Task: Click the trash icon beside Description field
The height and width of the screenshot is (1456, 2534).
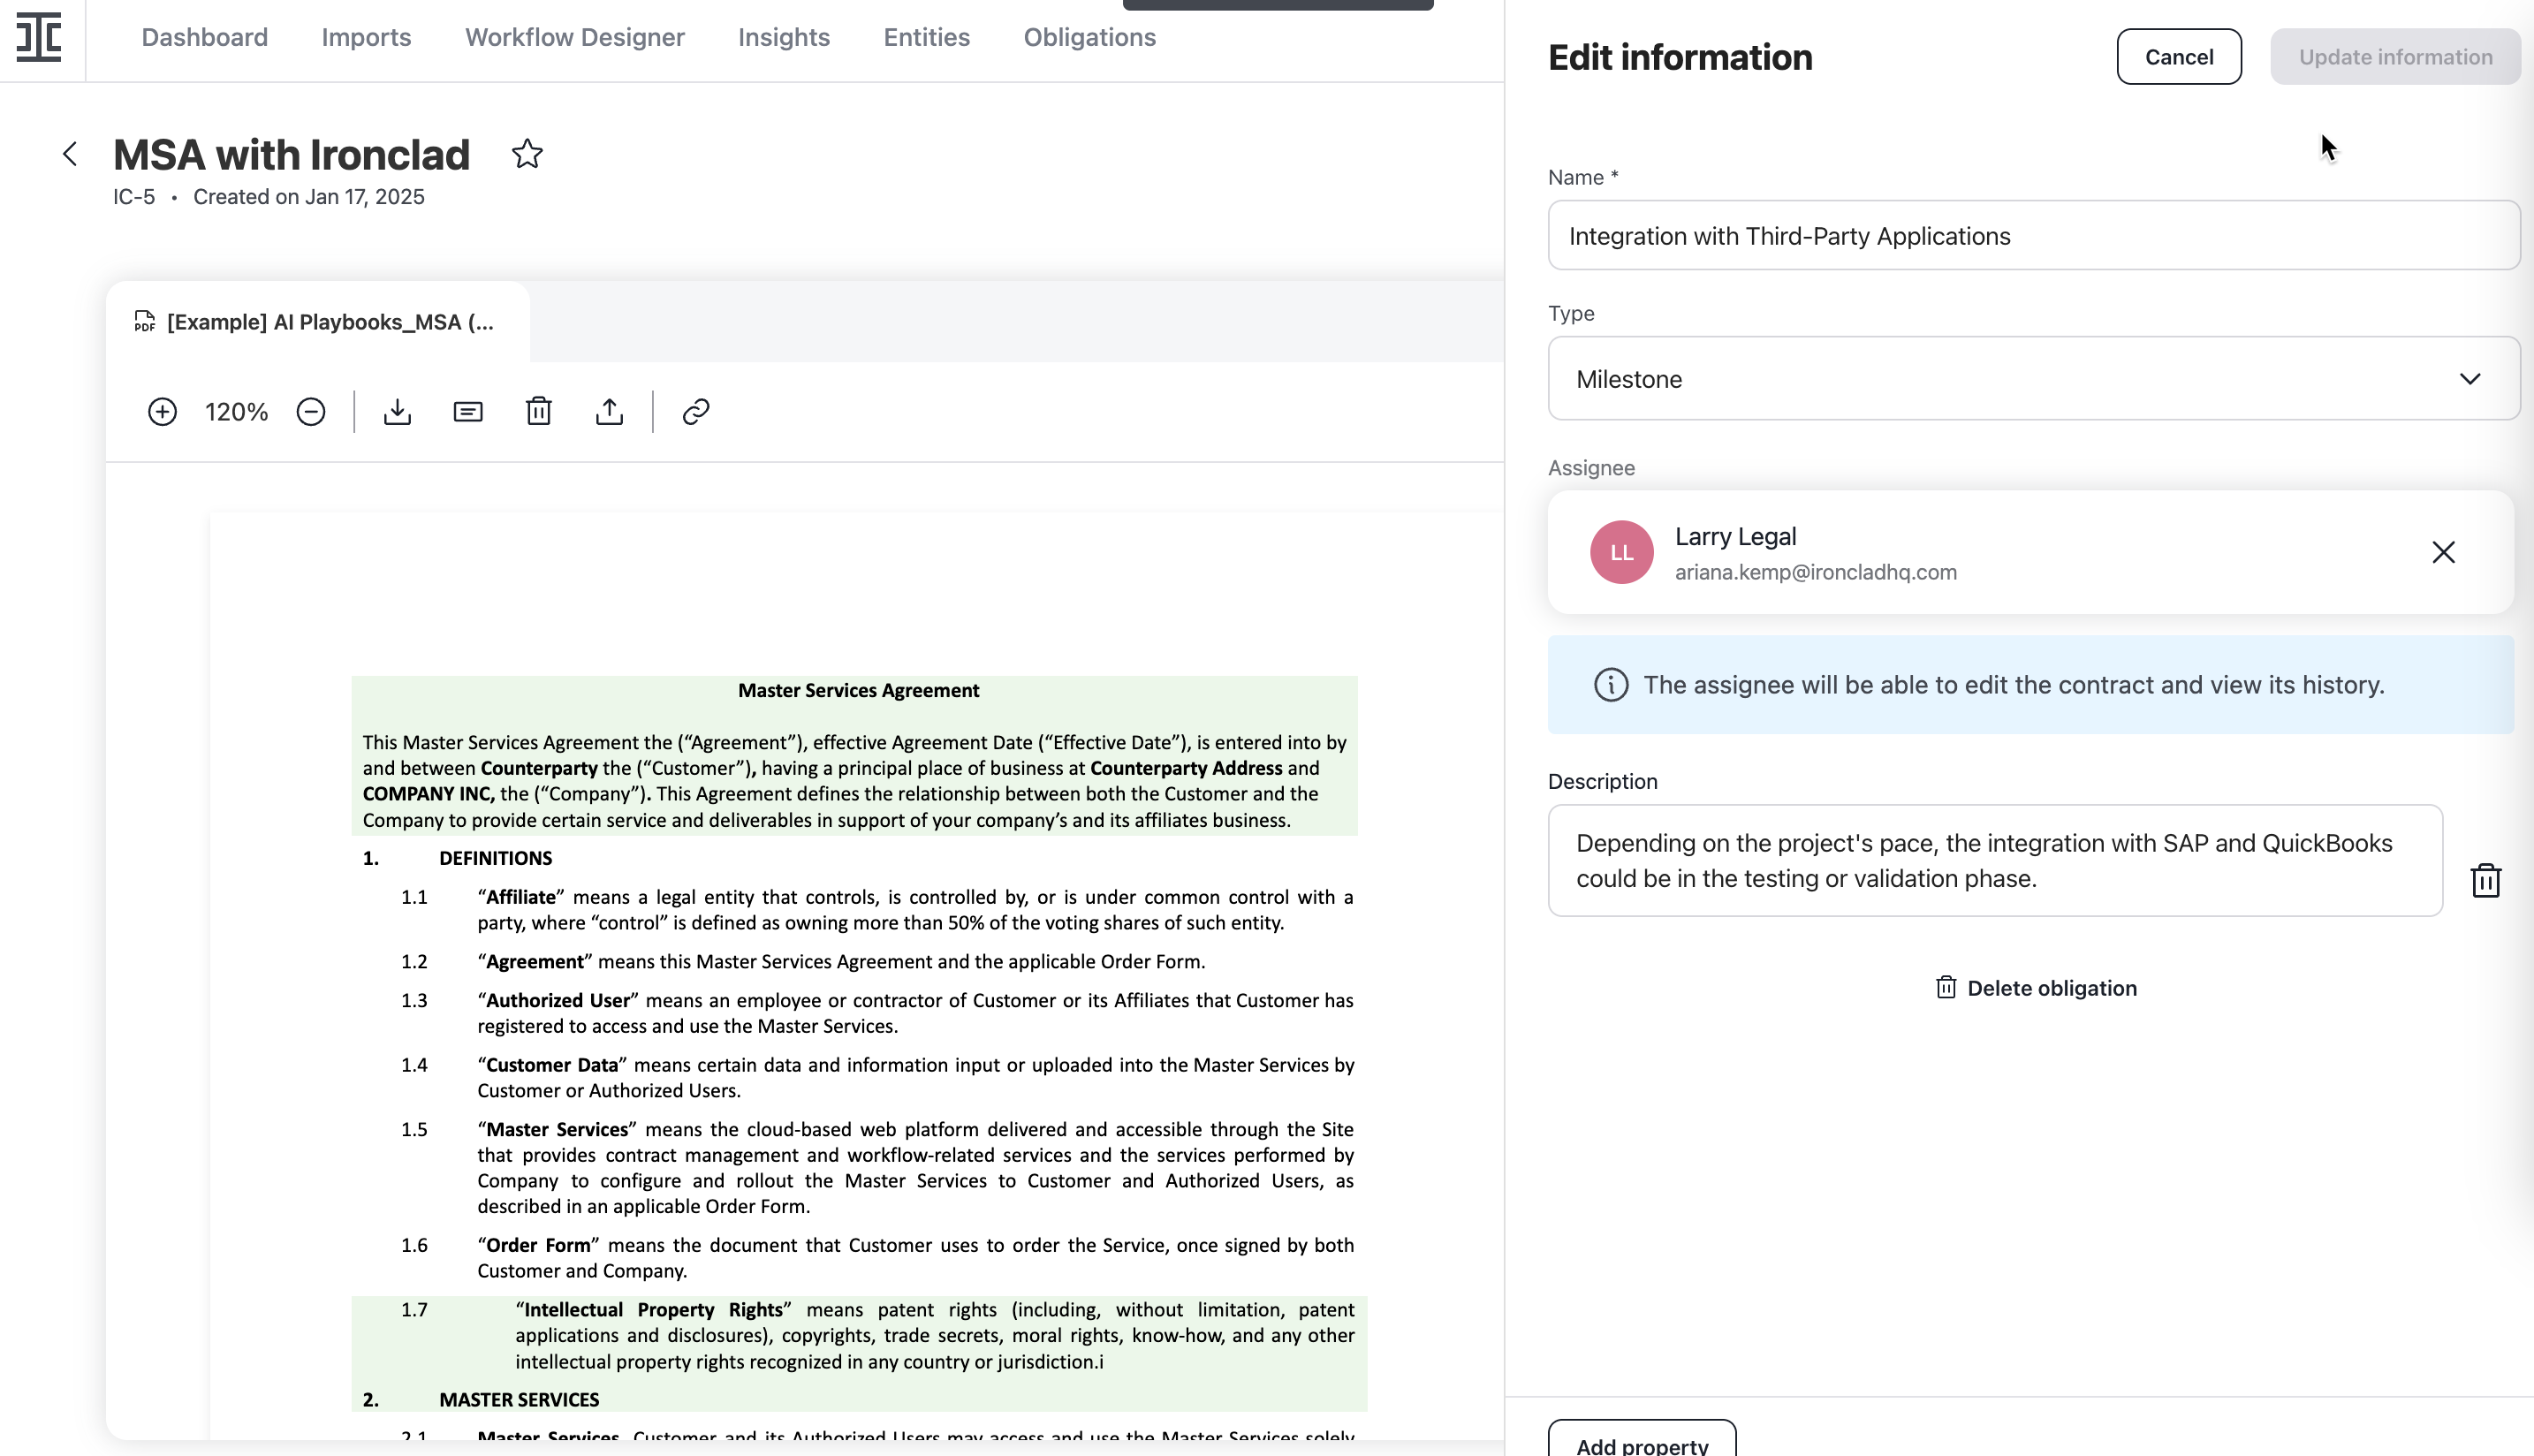Action: [x=2486, y=881]
